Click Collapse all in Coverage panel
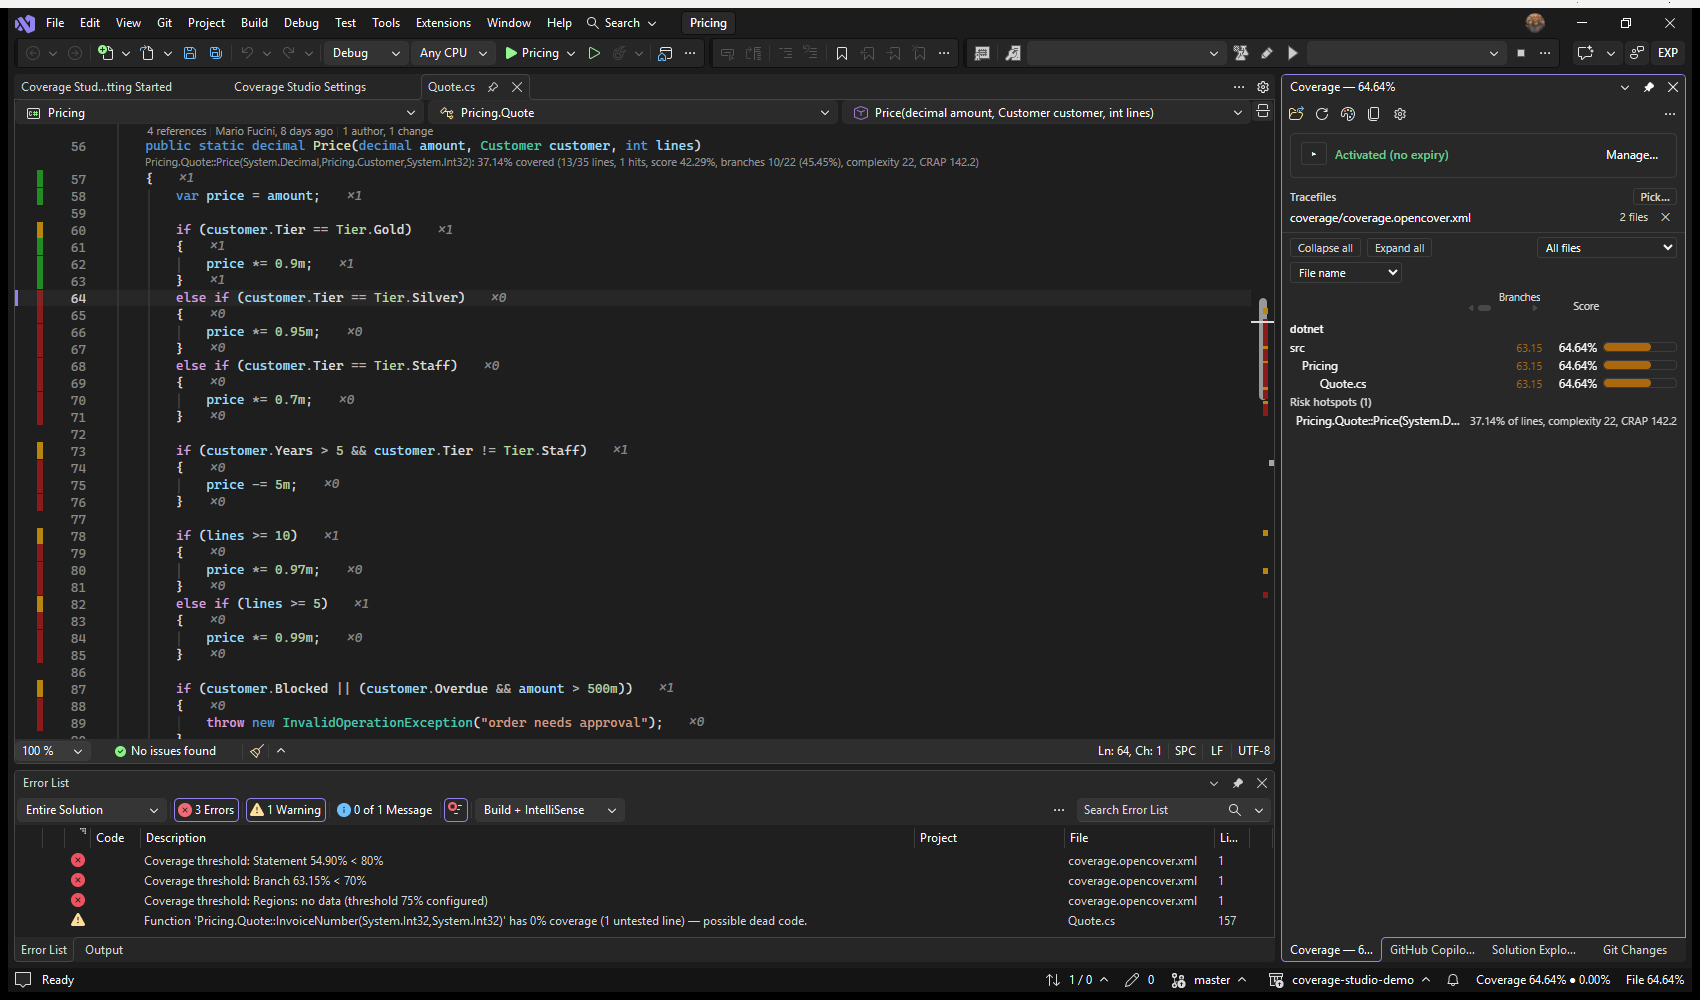This screenshot has height=1000, width=1700. [x=1325, y=248]
